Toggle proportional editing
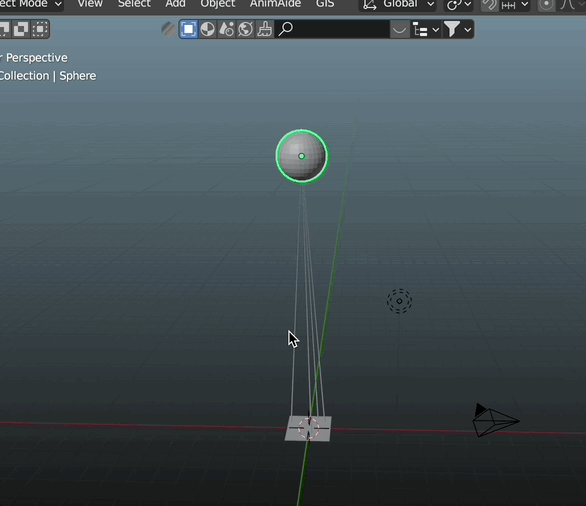 click(546, 4)
